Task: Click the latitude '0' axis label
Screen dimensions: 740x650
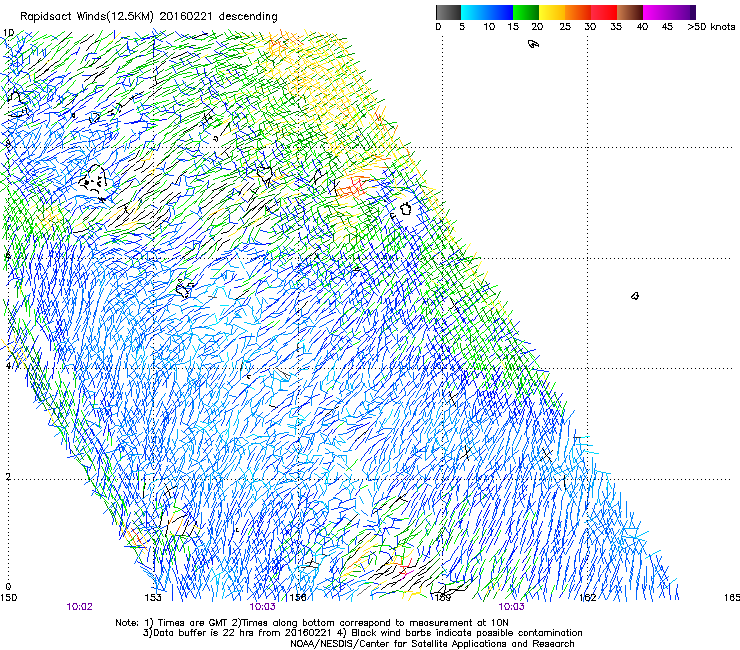Action: [8, 587]
